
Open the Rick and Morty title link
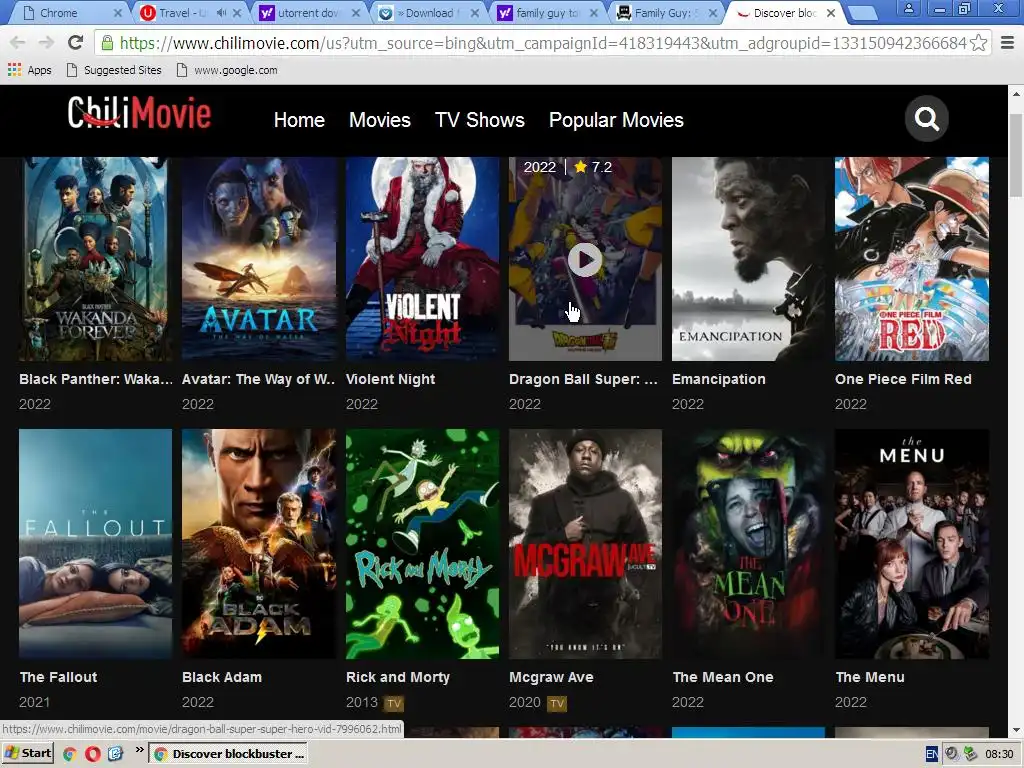pos(398,677)
